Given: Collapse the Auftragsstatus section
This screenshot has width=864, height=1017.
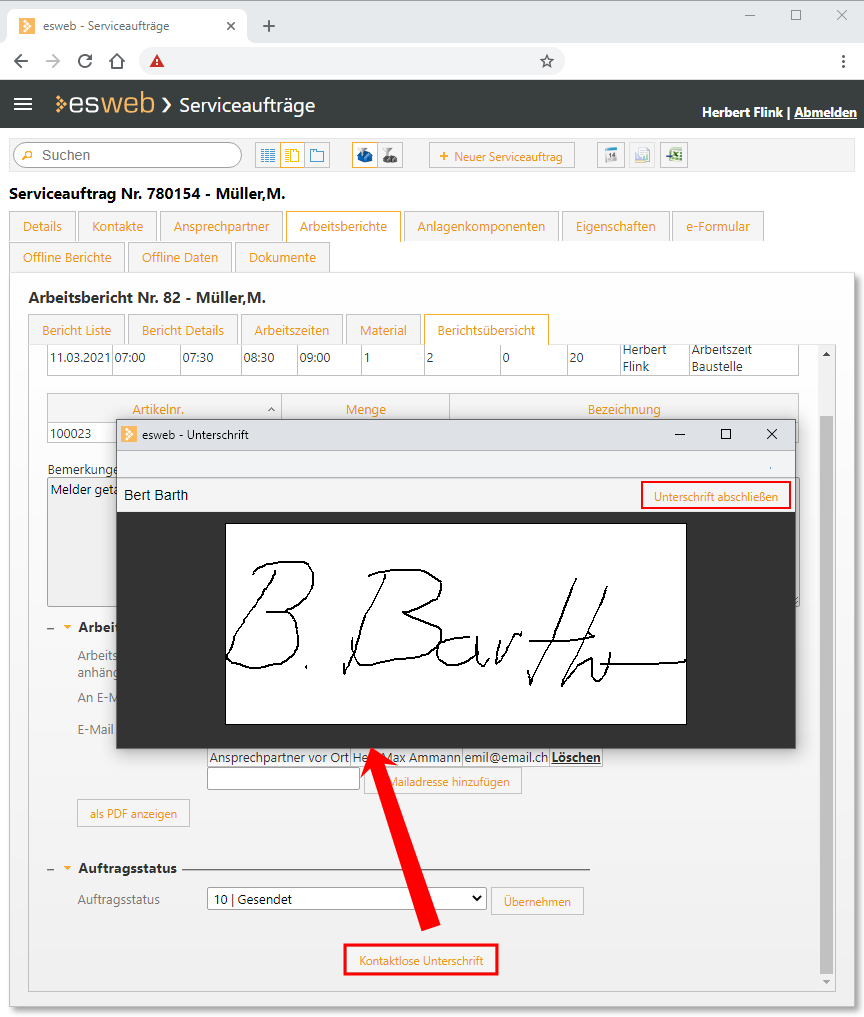Looking at the screenshot, I should (67, 868).
